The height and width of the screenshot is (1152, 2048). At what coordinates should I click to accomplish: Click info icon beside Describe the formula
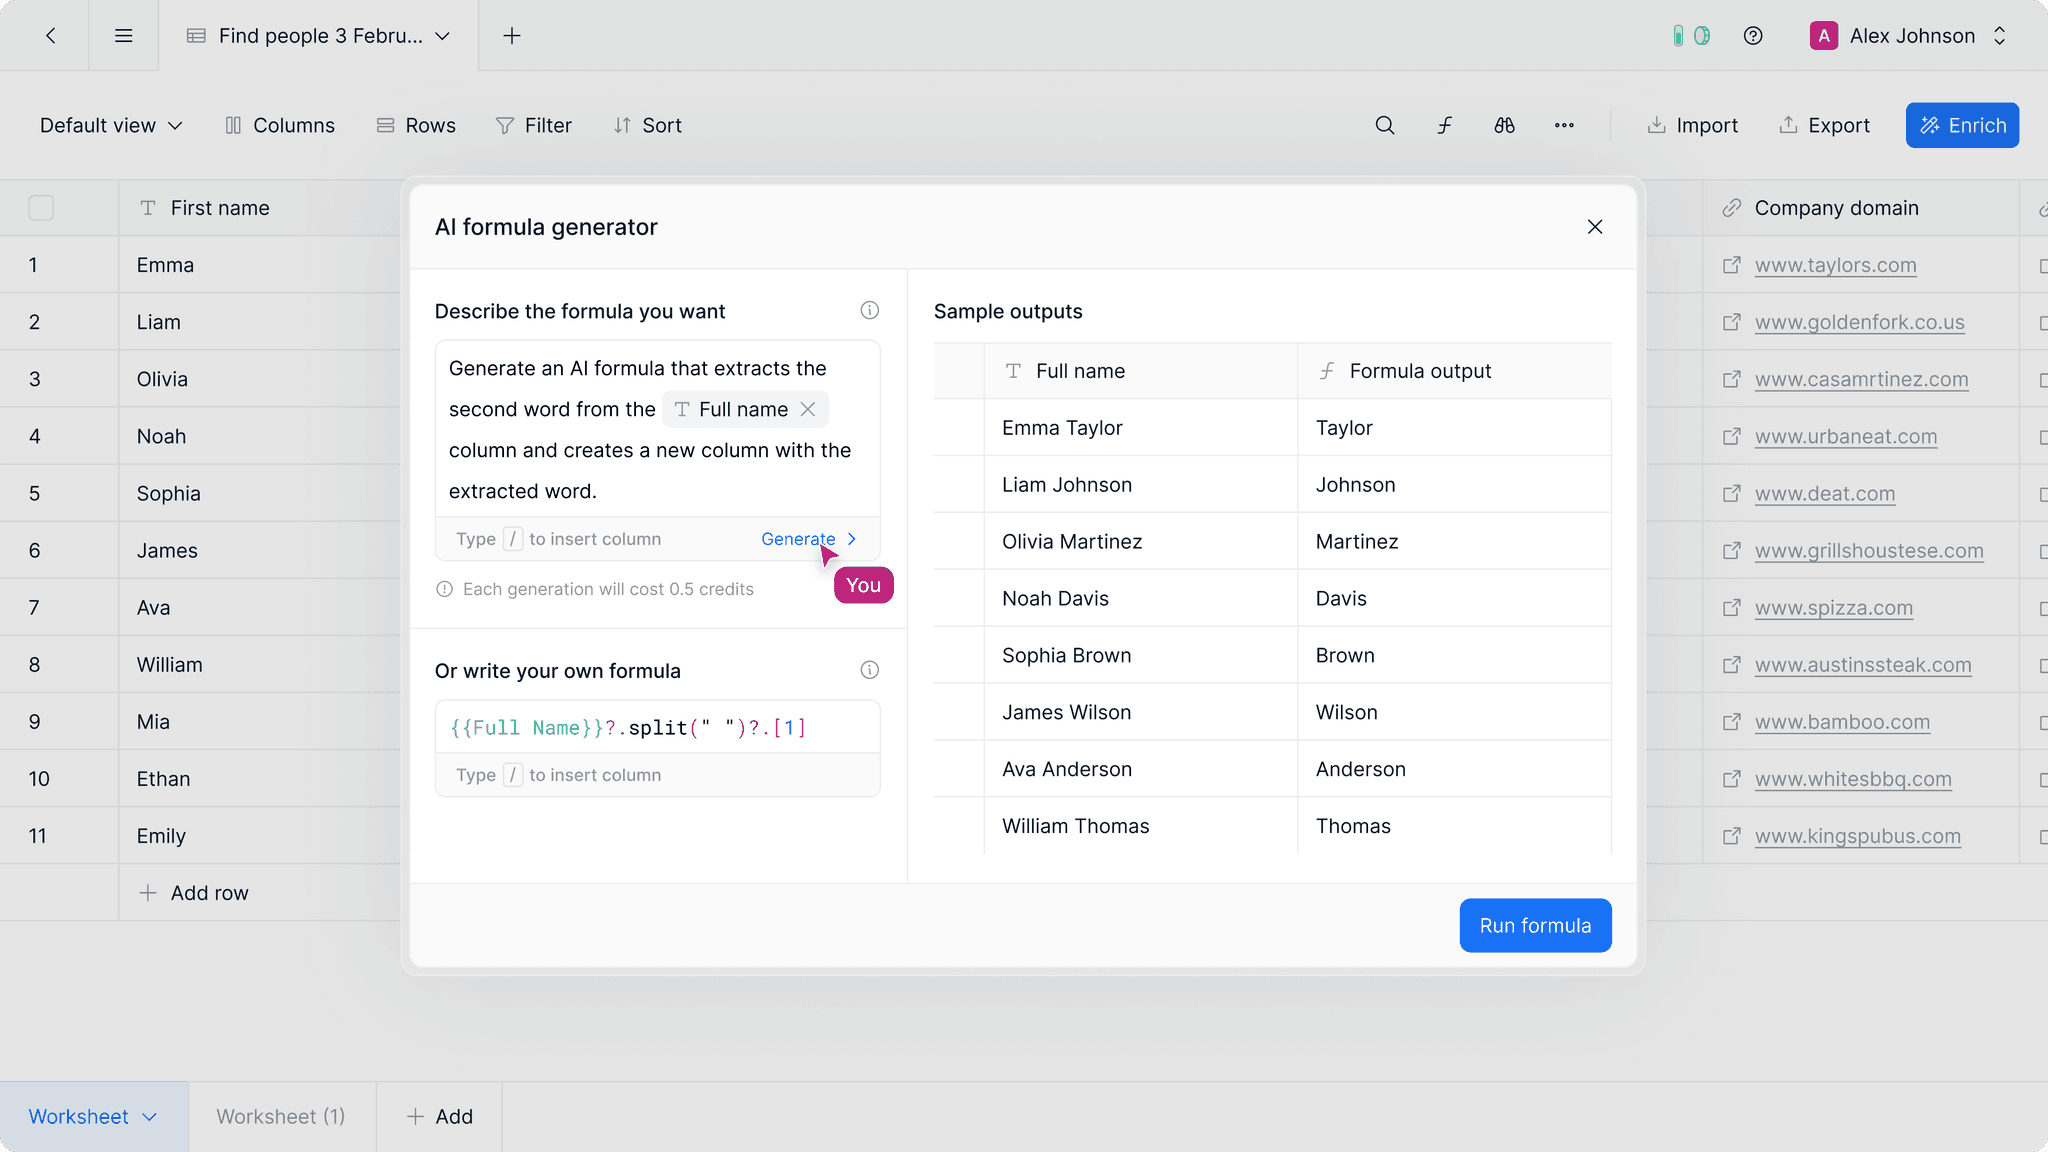(869, 311)
